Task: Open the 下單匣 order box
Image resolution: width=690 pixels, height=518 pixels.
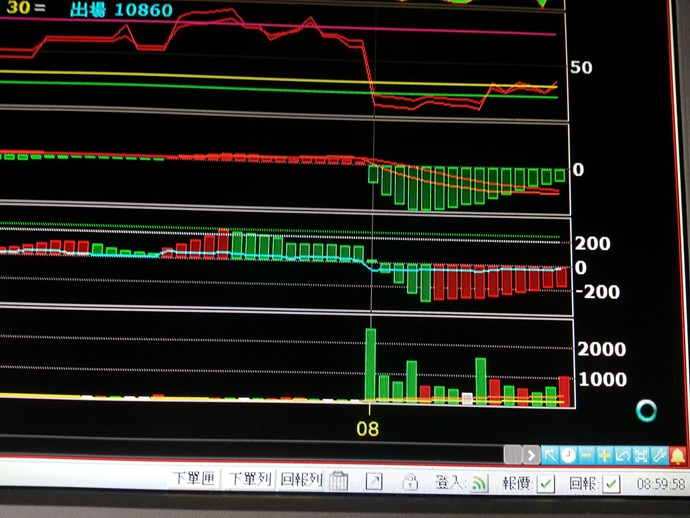Action: click(x=194, y=478)
